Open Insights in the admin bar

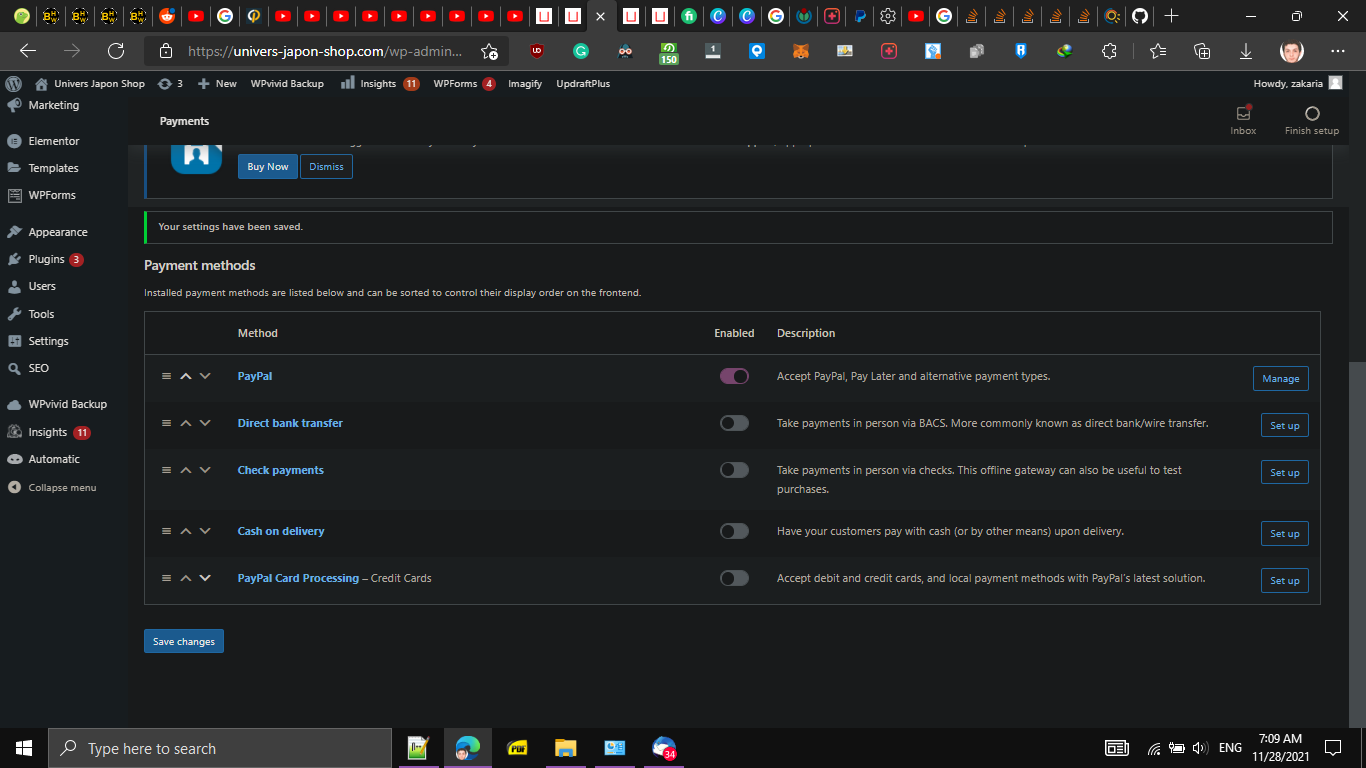[x=379, y=84]
